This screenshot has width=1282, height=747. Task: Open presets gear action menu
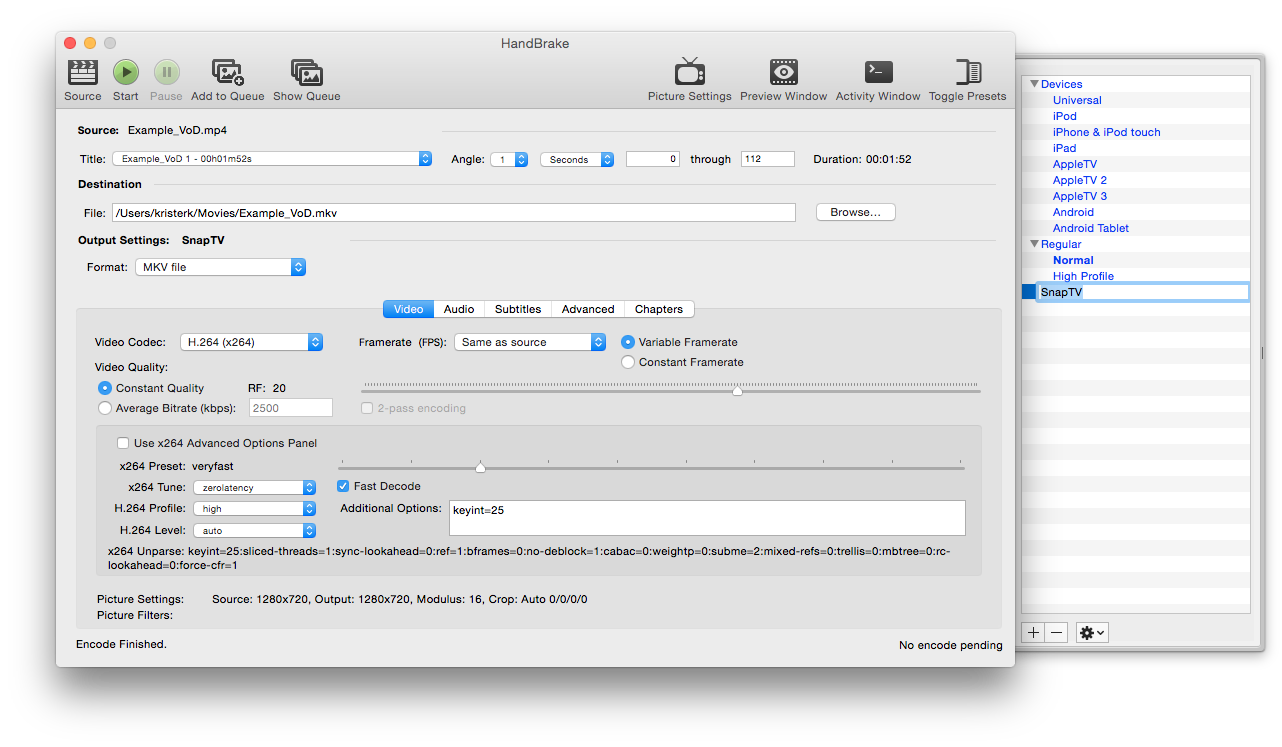[x=1091, y=633]
